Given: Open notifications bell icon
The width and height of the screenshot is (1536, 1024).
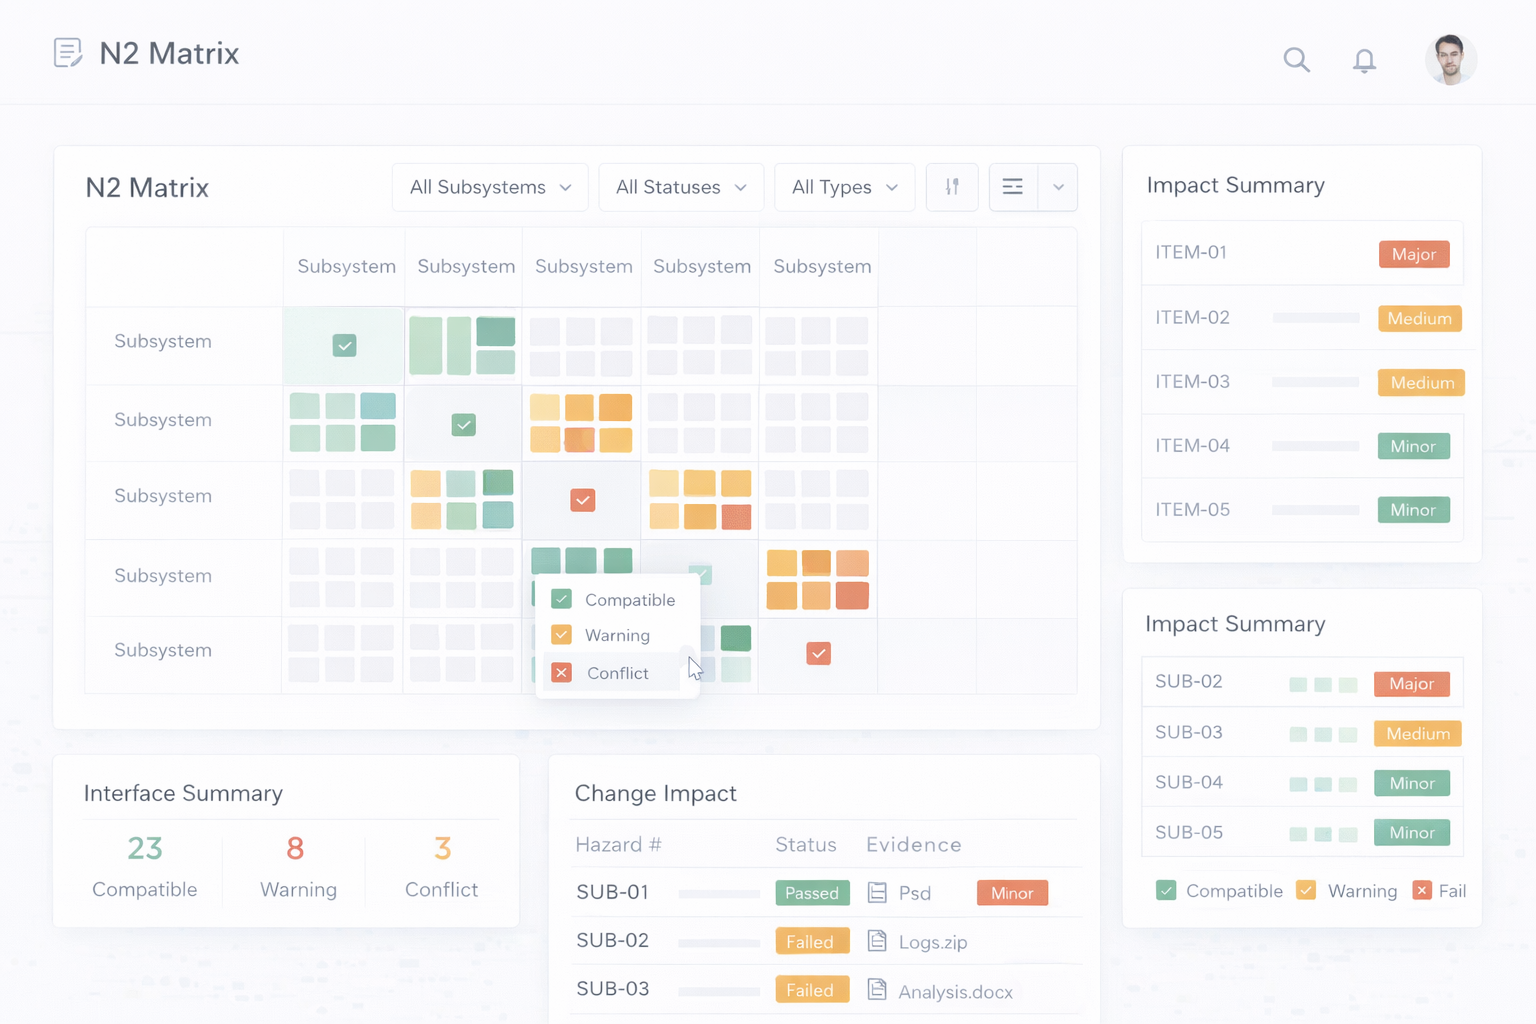Looking at the screenshot, I should pyautogui.click(x=1364, y=60).
